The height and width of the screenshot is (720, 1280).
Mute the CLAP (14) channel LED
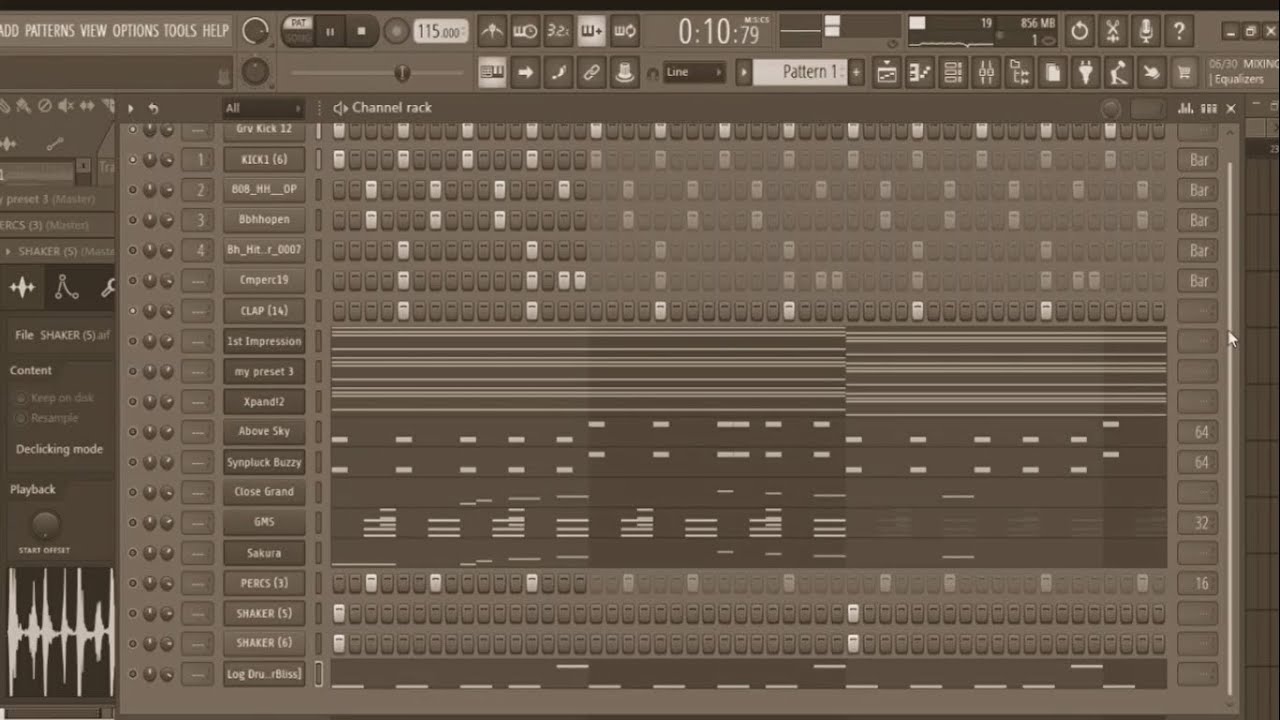tap(132, 310)
